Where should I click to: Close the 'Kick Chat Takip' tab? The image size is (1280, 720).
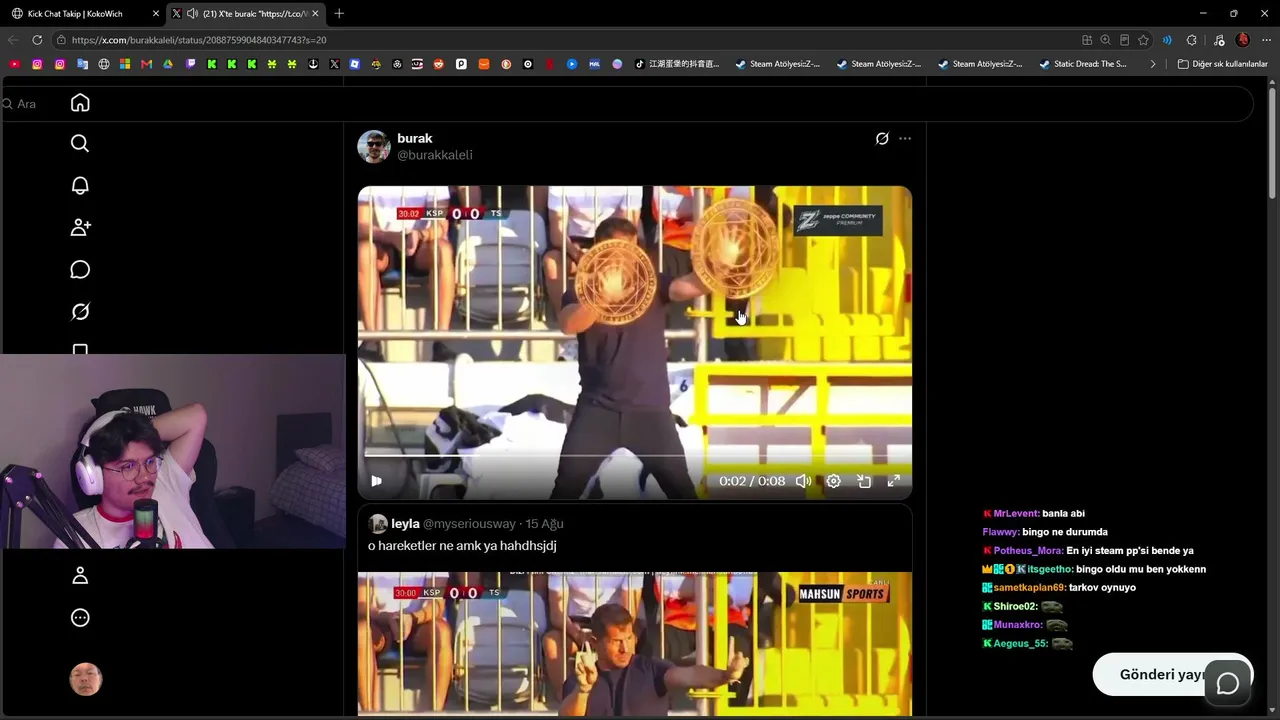[x=156, y=14]
